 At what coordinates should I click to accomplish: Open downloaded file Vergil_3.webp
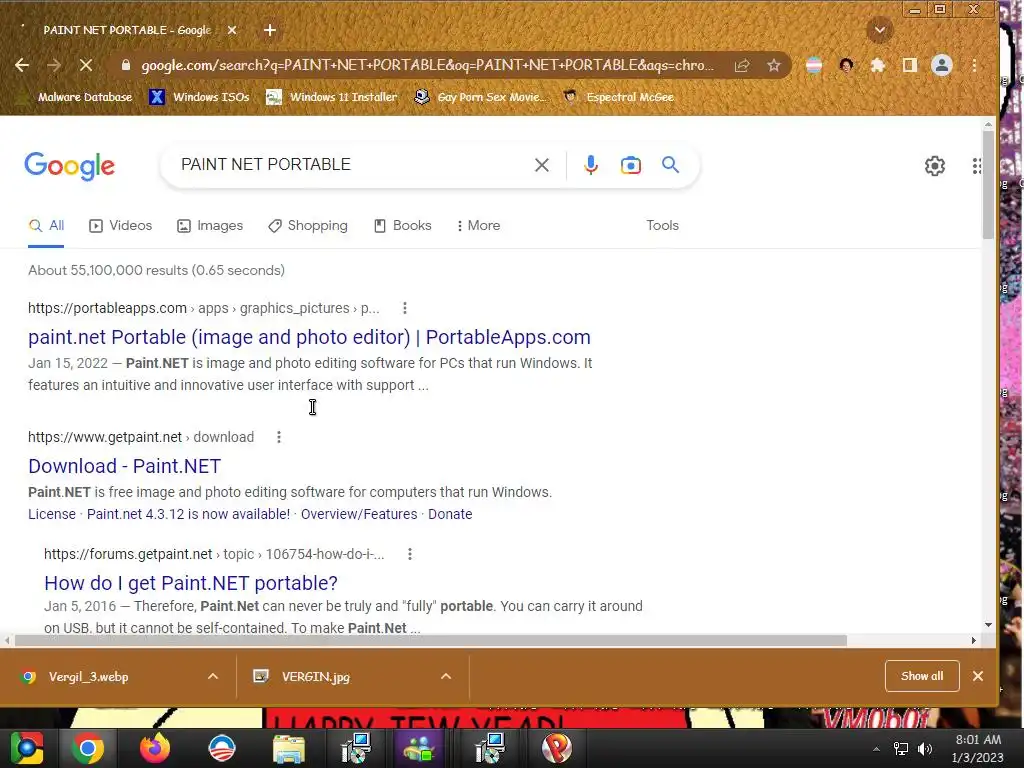point(88,677)
